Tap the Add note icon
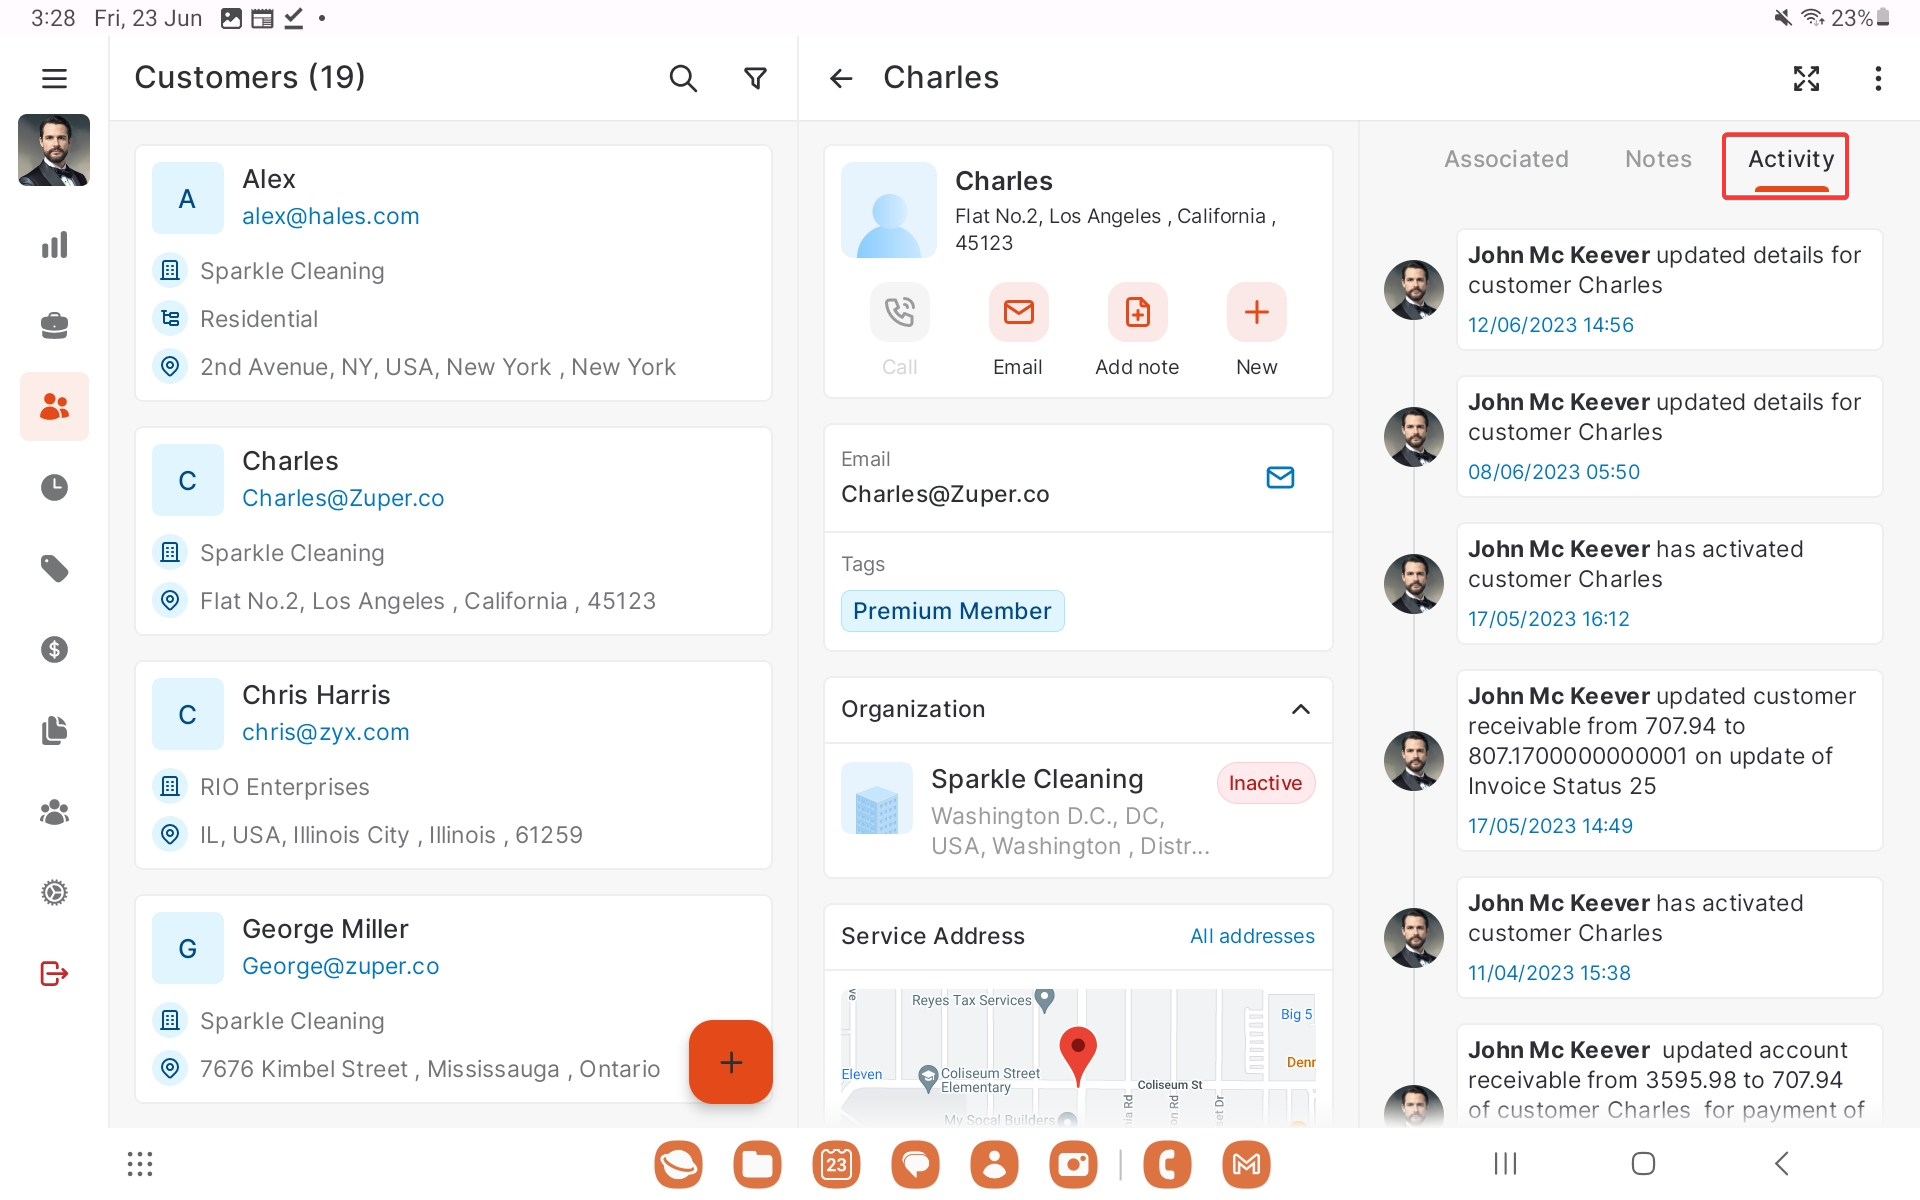Viewport: 1920px width, 1200px height. coord(1137,314)
